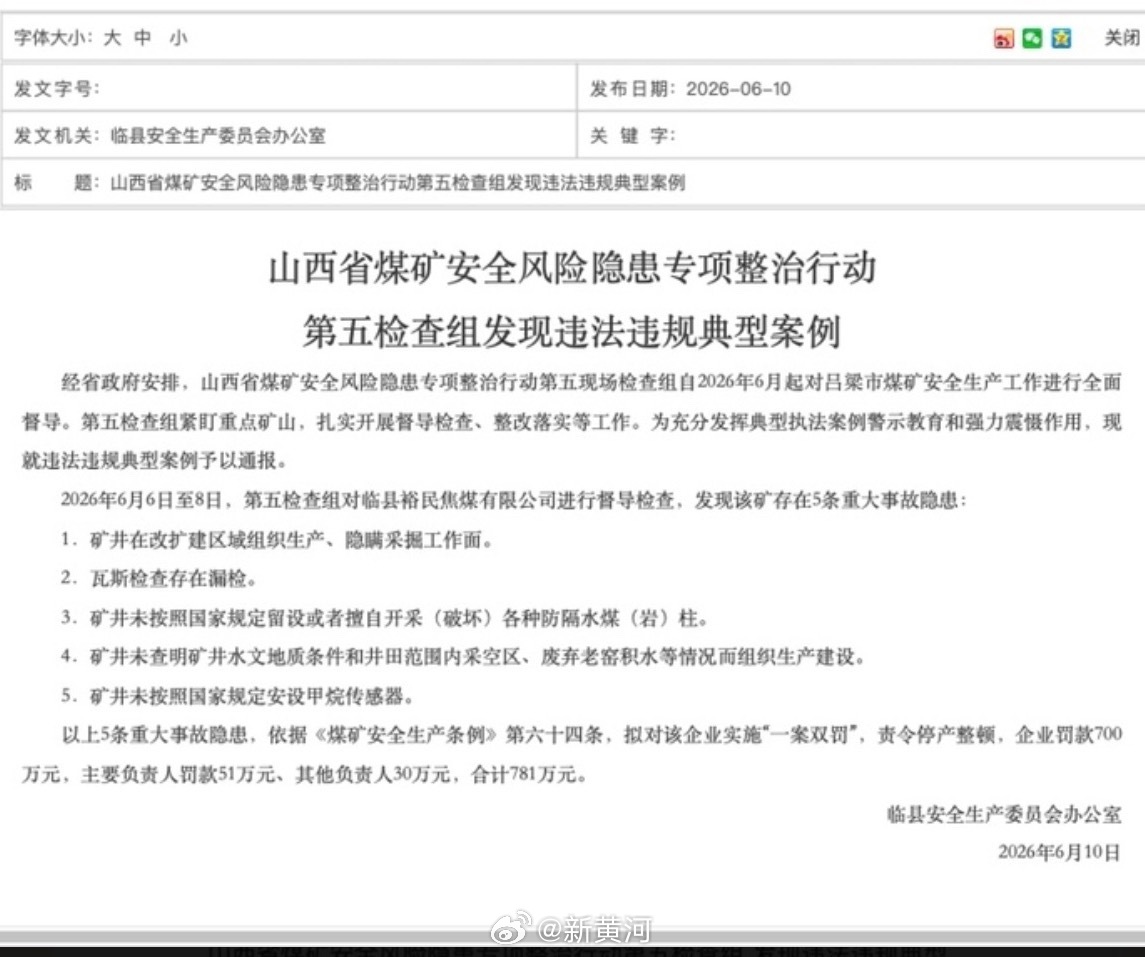
Task: Click the penalty paragraph starting 以上5条重大事故隐患
Action: (x=572, y=754)
